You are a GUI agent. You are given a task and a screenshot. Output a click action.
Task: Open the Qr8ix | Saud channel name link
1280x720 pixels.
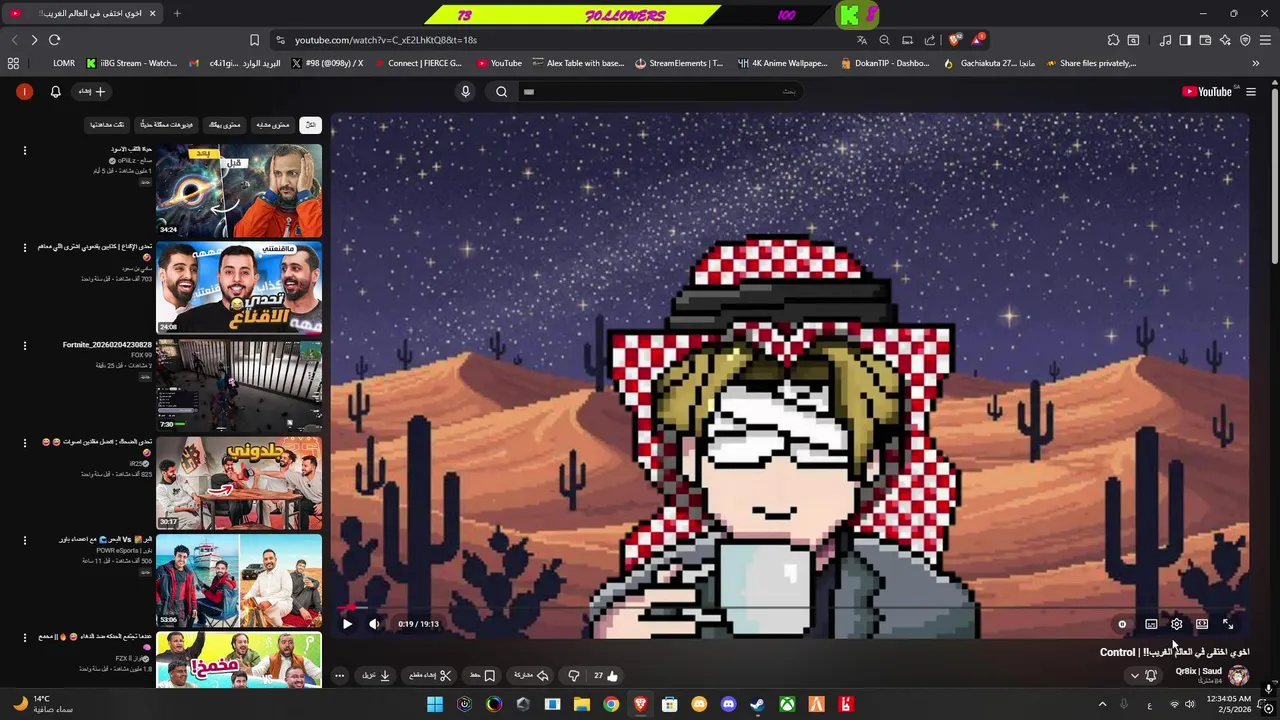[x=1198, y=671]
